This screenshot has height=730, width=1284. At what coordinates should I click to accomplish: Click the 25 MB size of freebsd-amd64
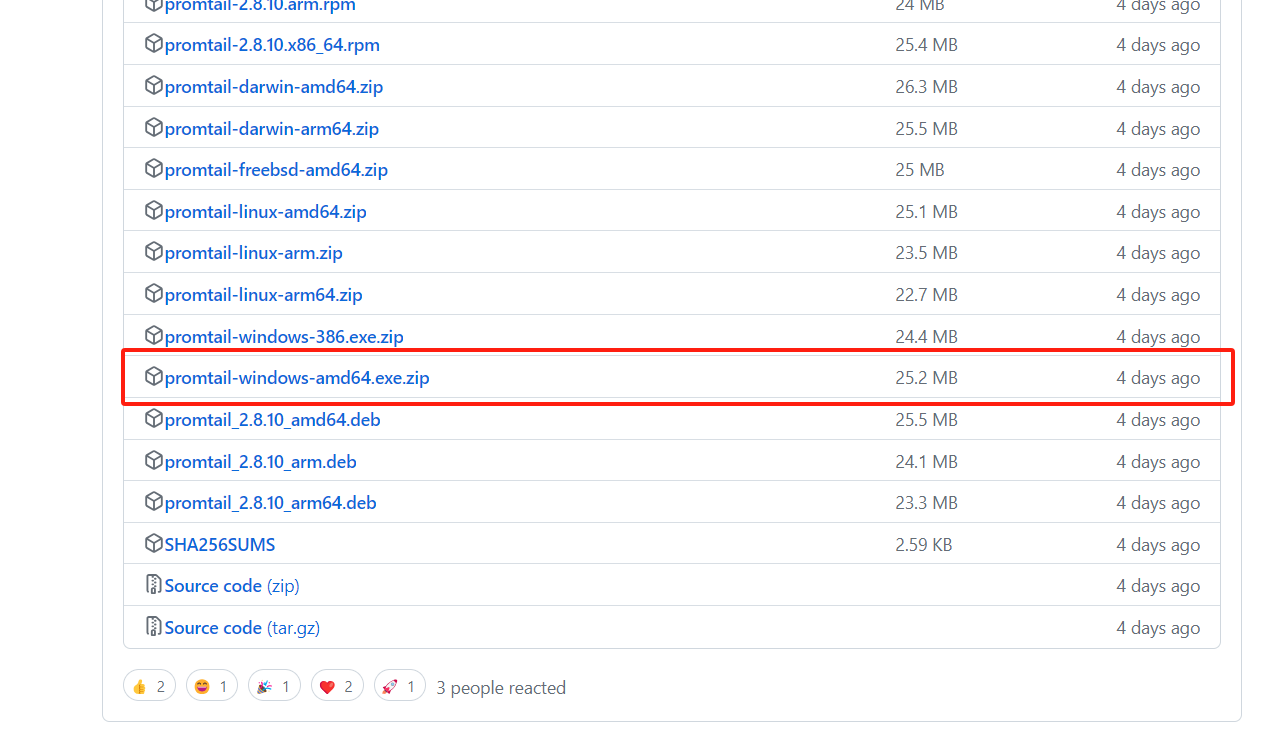pos(920,170)
